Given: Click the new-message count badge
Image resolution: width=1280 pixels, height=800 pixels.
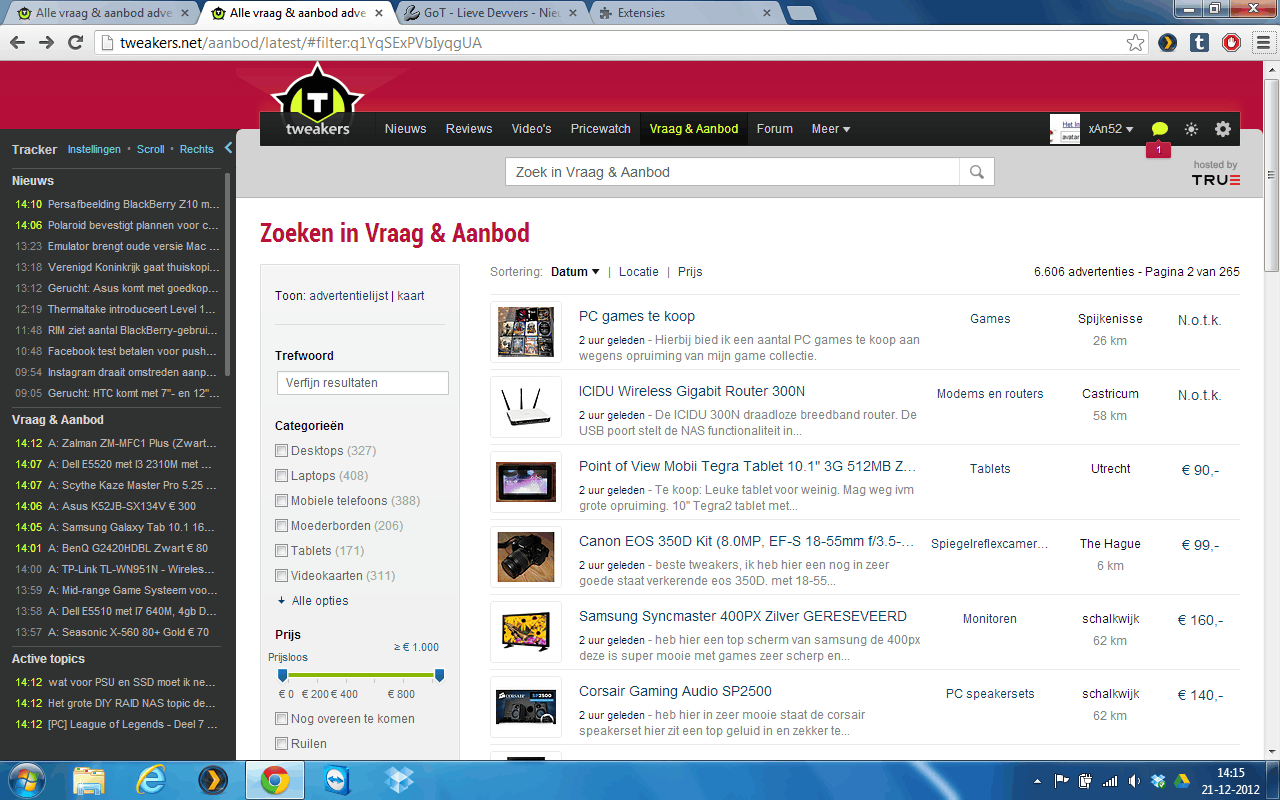Looking at the screenshot, I should coord(1158,150).
